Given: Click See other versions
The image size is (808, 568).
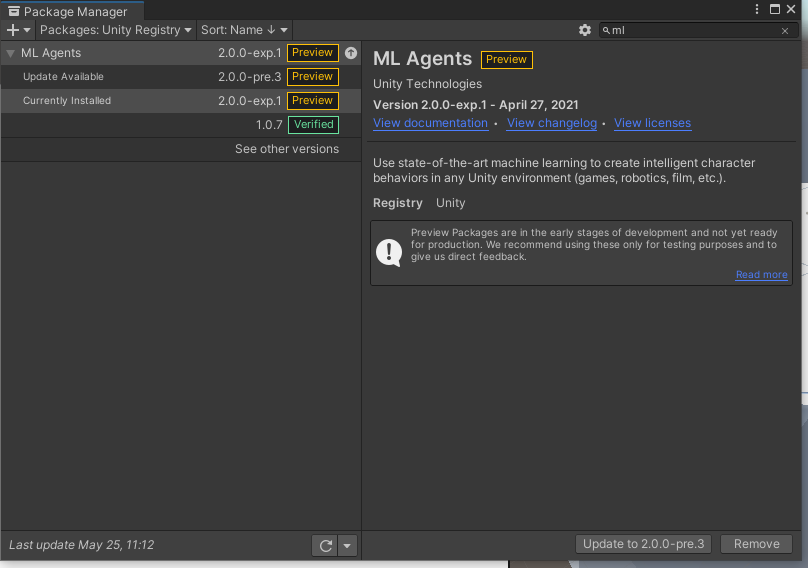Looking at the screenshot, I should coord(287,149).
